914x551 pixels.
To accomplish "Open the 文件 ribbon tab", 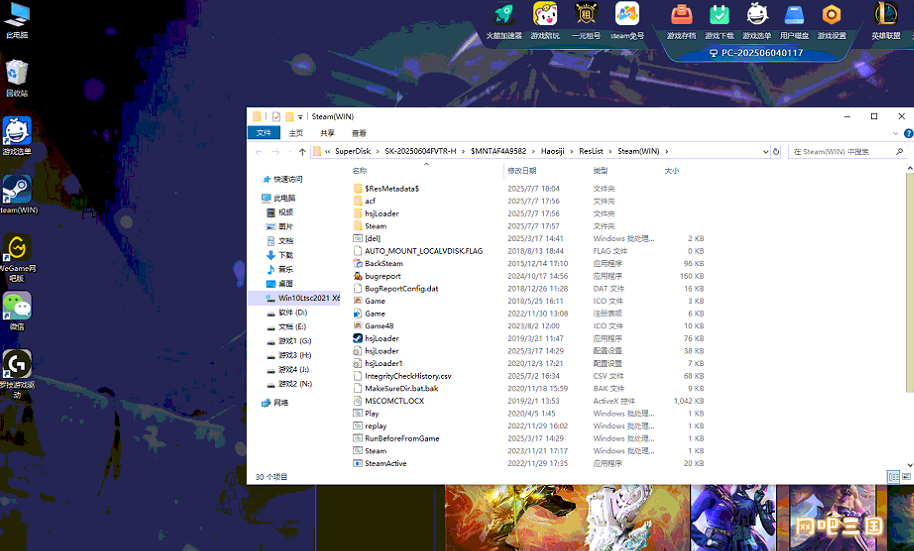I will click(x=264, y=133).
